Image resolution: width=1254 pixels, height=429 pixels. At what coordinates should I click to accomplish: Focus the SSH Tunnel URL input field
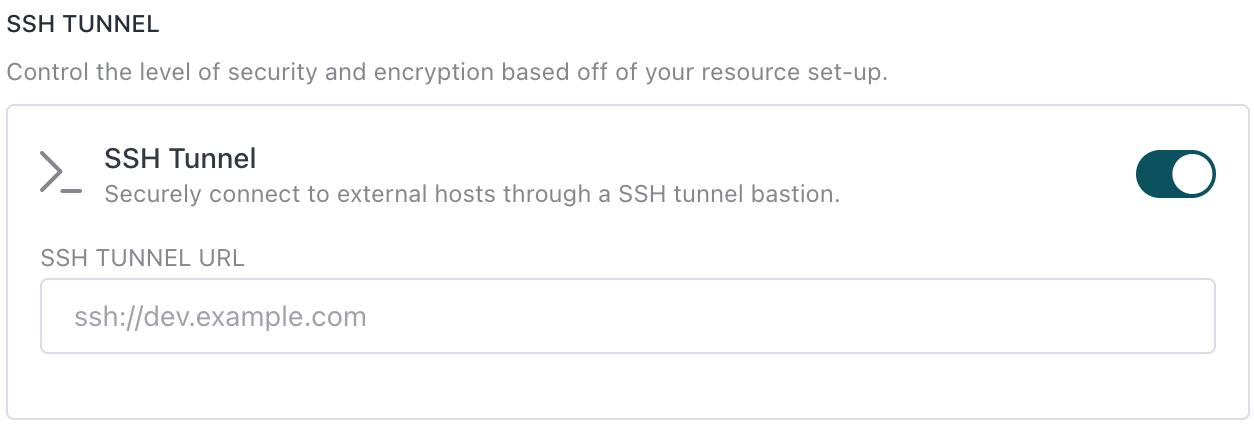point(628,316)
